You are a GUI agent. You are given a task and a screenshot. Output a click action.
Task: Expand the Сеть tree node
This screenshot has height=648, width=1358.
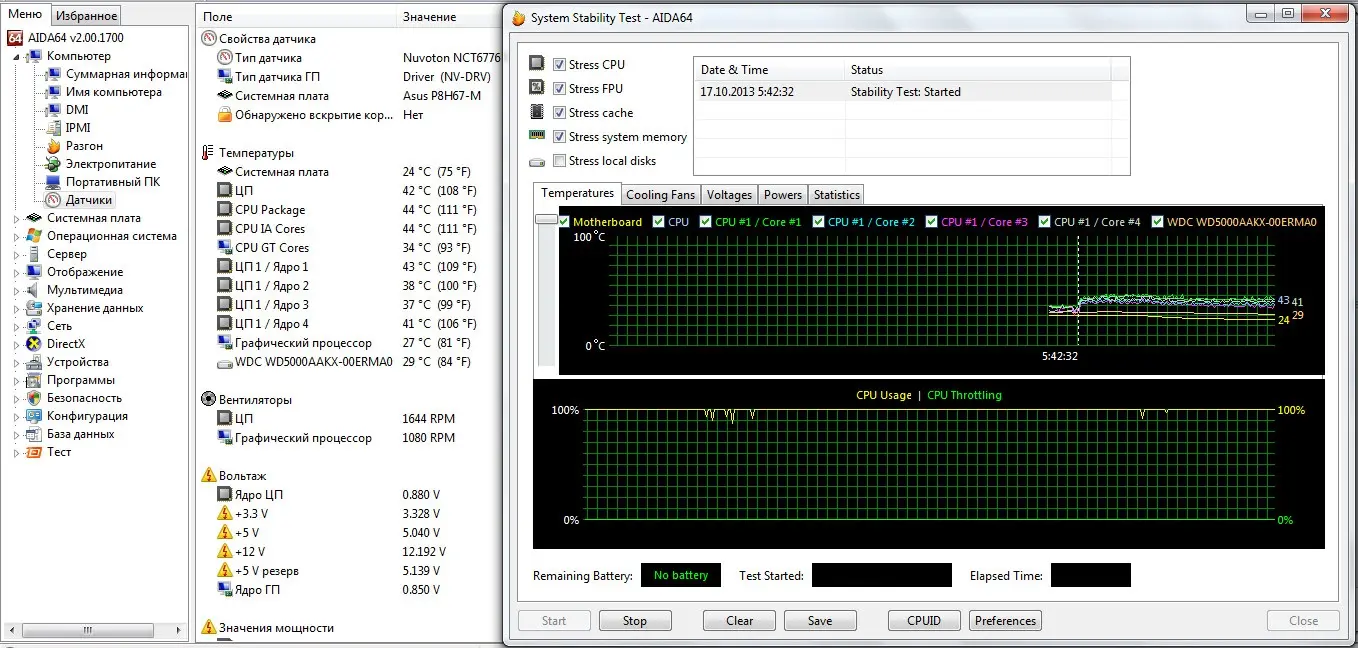17,326
